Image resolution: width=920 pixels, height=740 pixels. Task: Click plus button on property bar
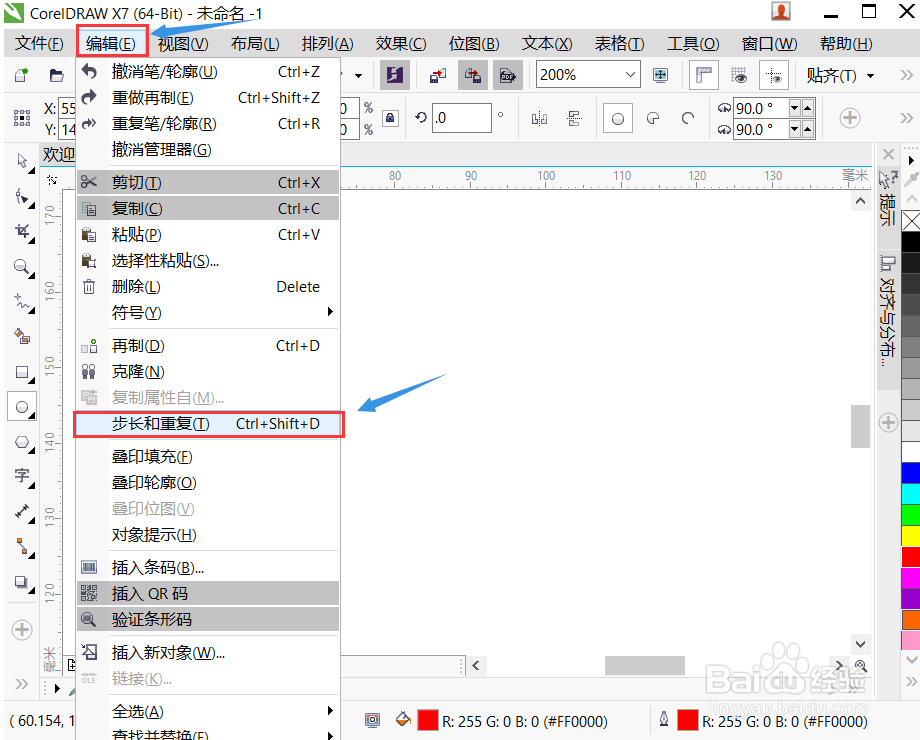point(850,118)
